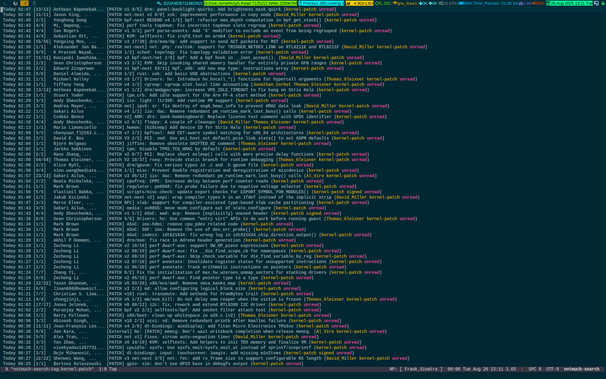Click the yellow memory usage segment in top bar
This screenshot has width=606, height=379.
click(x=359, y=3)
